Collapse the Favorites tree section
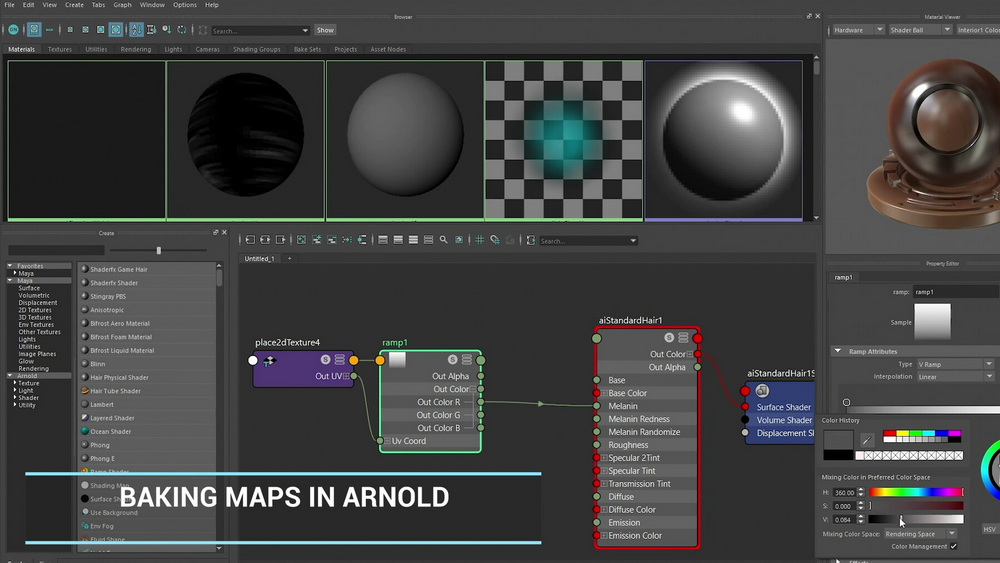The height and width of the screenshot is (563, 1000). [10, 266]
